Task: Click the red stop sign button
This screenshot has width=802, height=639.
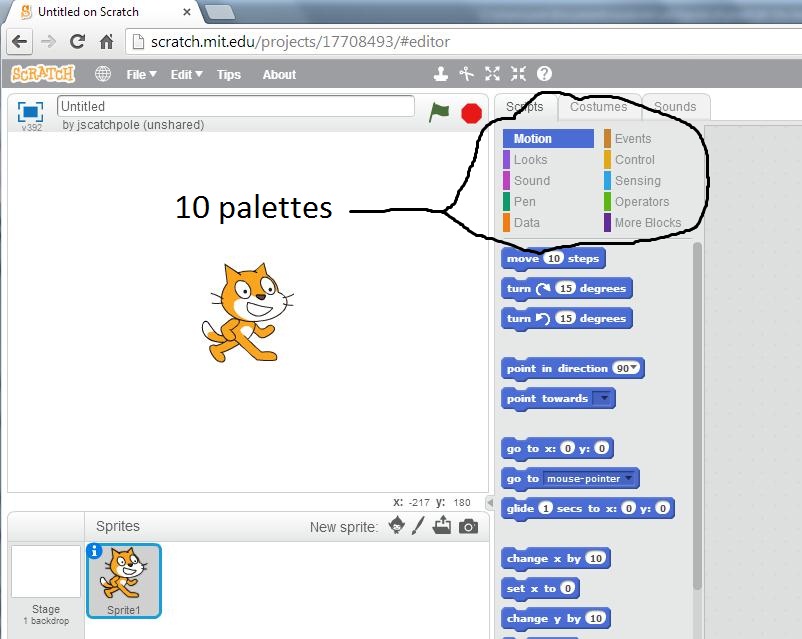Action: click(471, 113)
